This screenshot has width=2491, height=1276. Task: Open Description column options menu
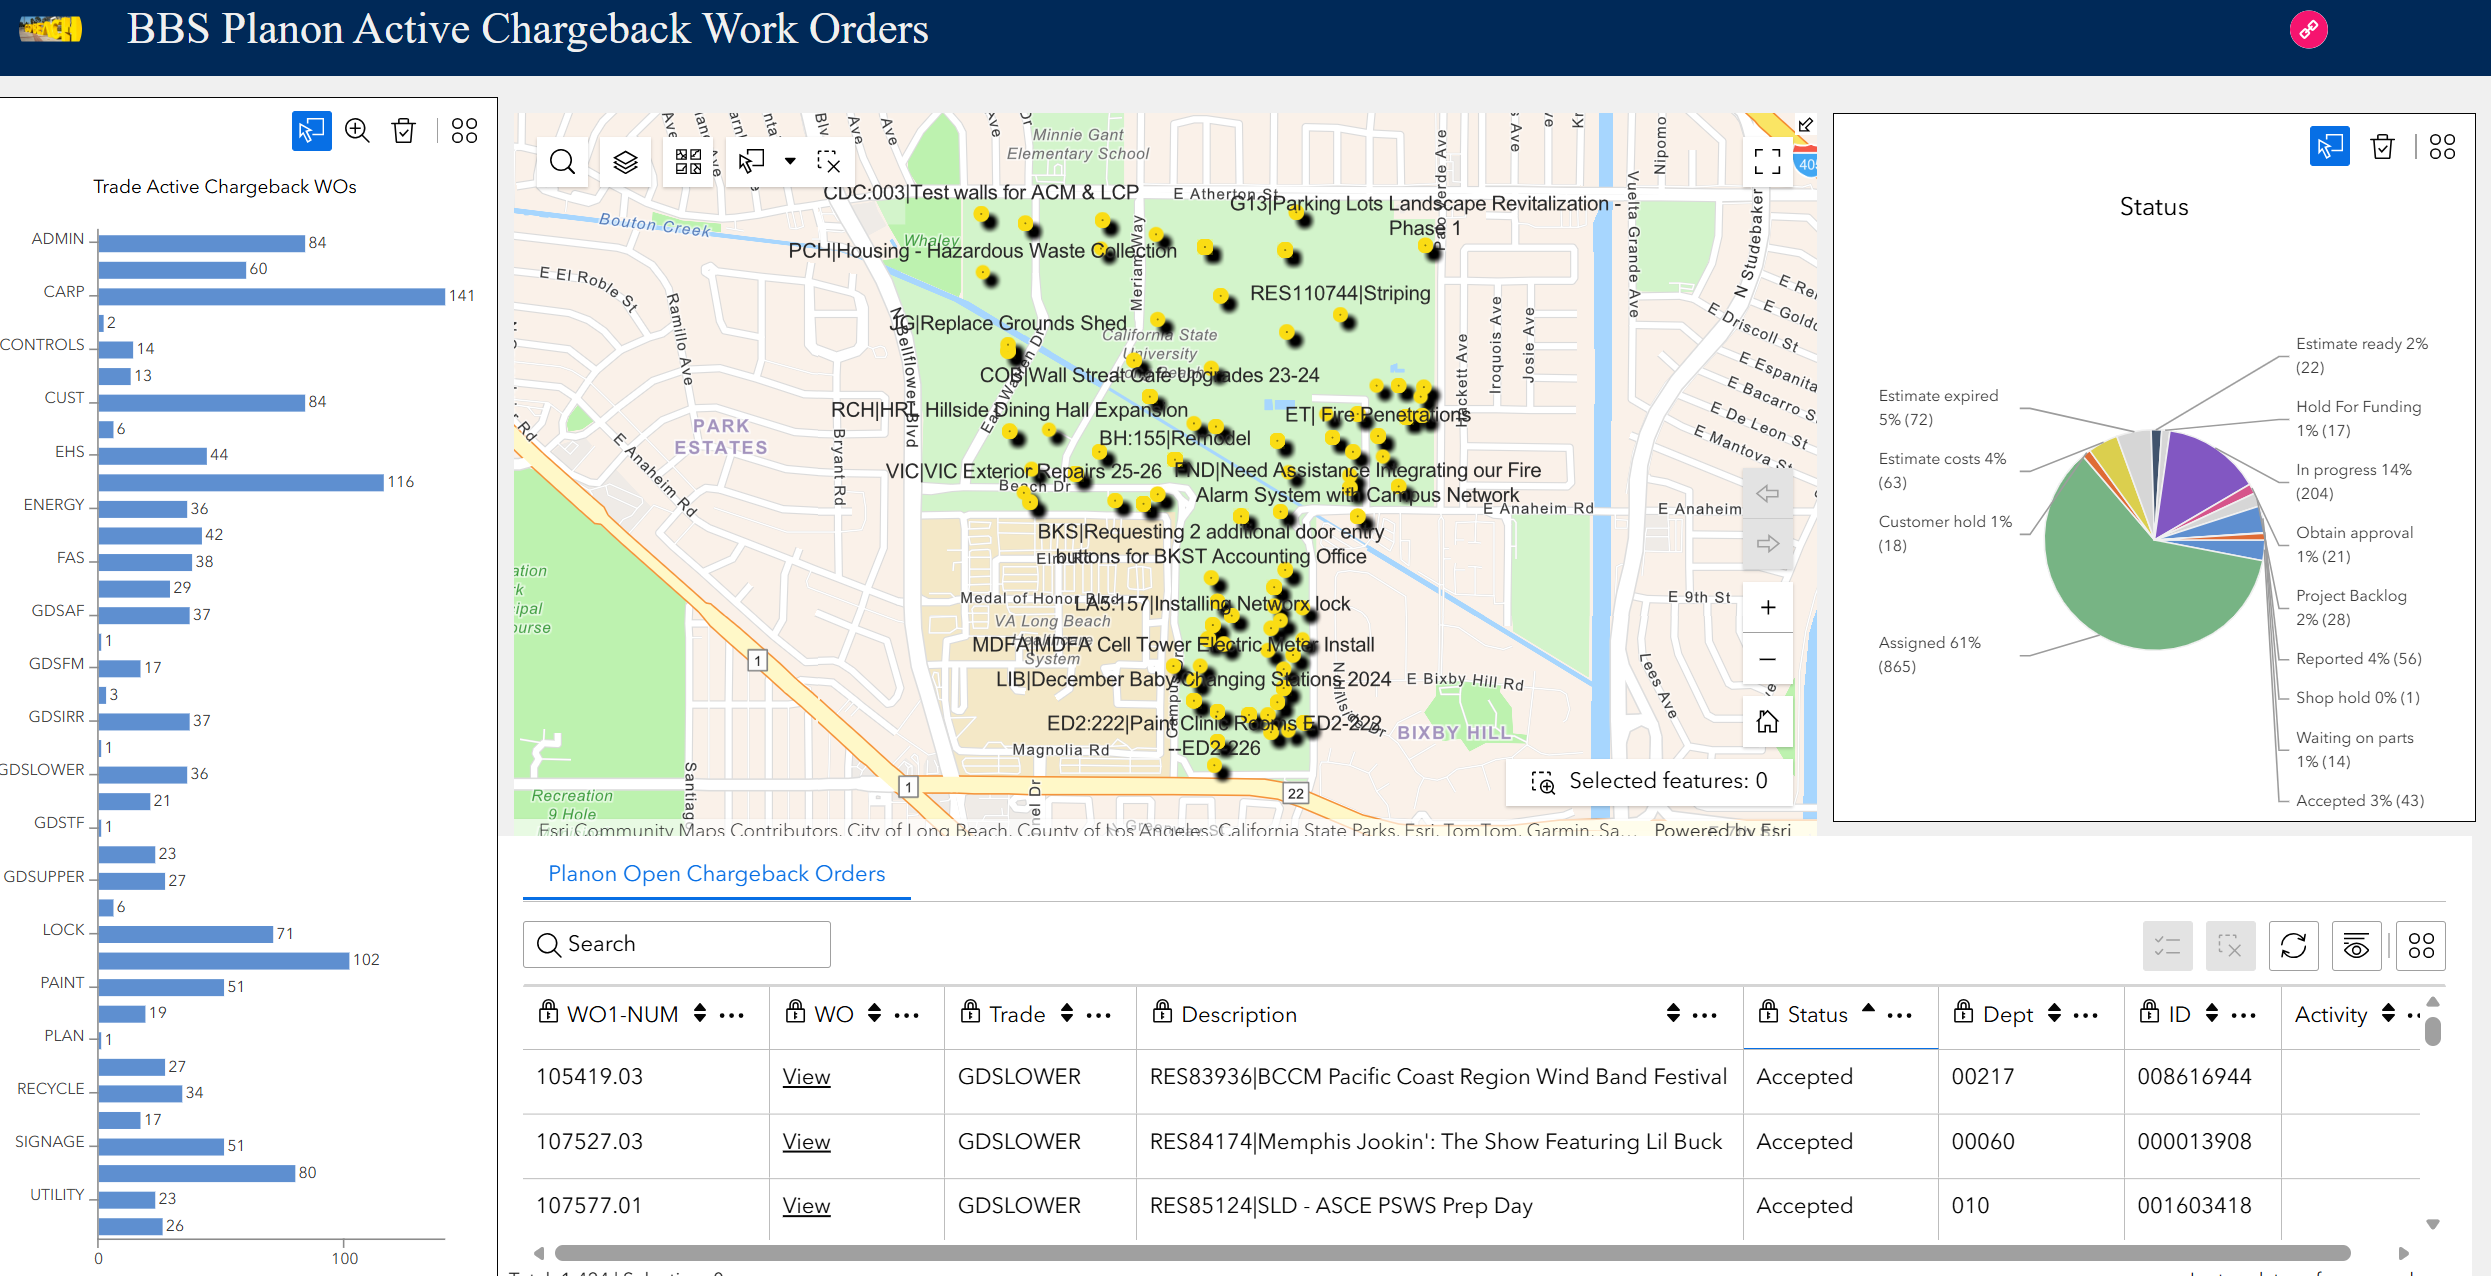point(1705,1015)
